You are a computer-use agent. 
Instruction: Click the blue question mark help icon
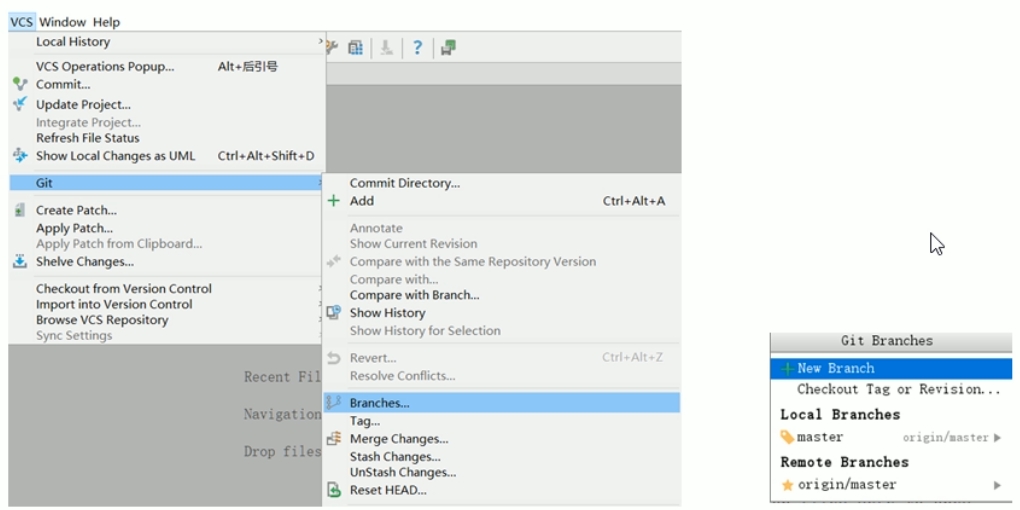[417, 47]
